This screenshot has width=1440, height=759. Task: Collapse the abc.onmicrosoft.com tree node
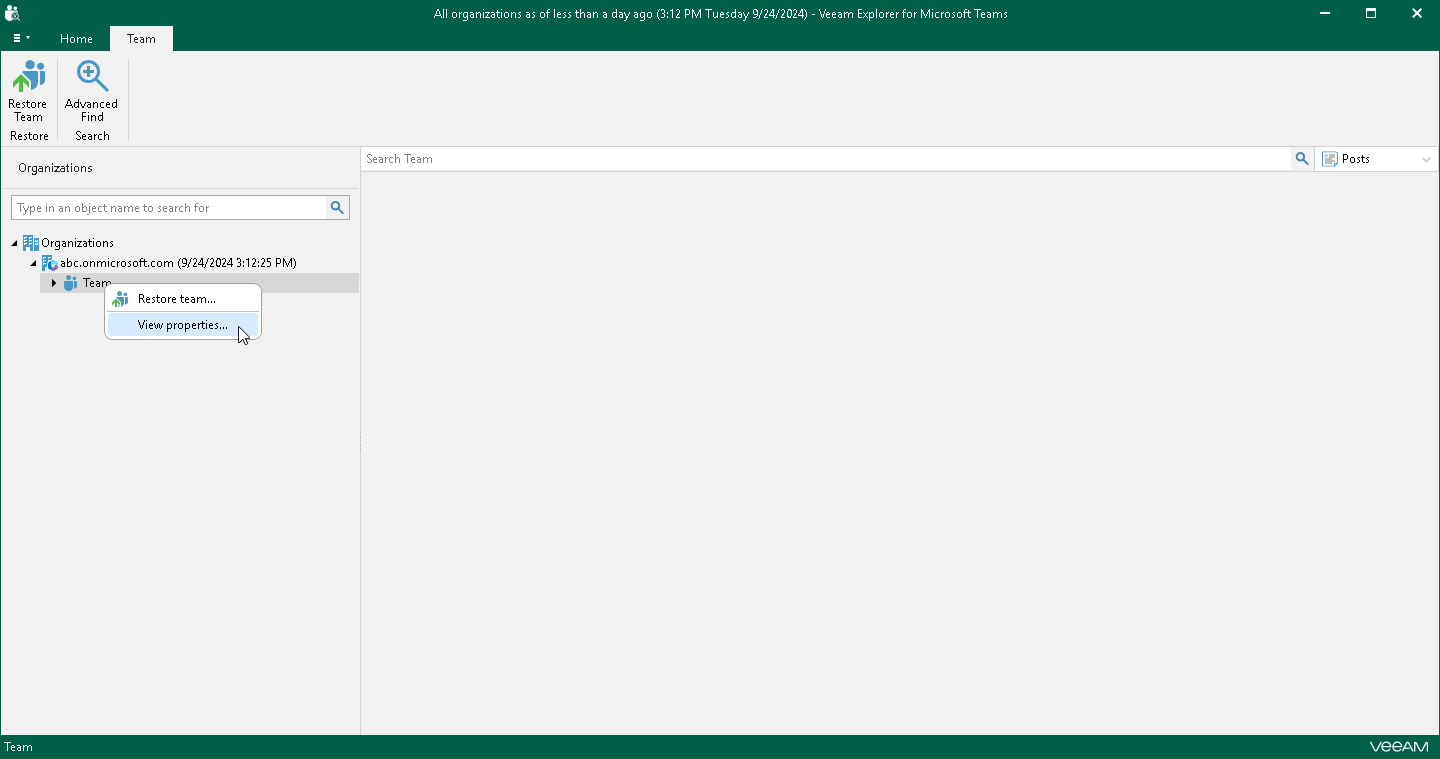(33, 263)
